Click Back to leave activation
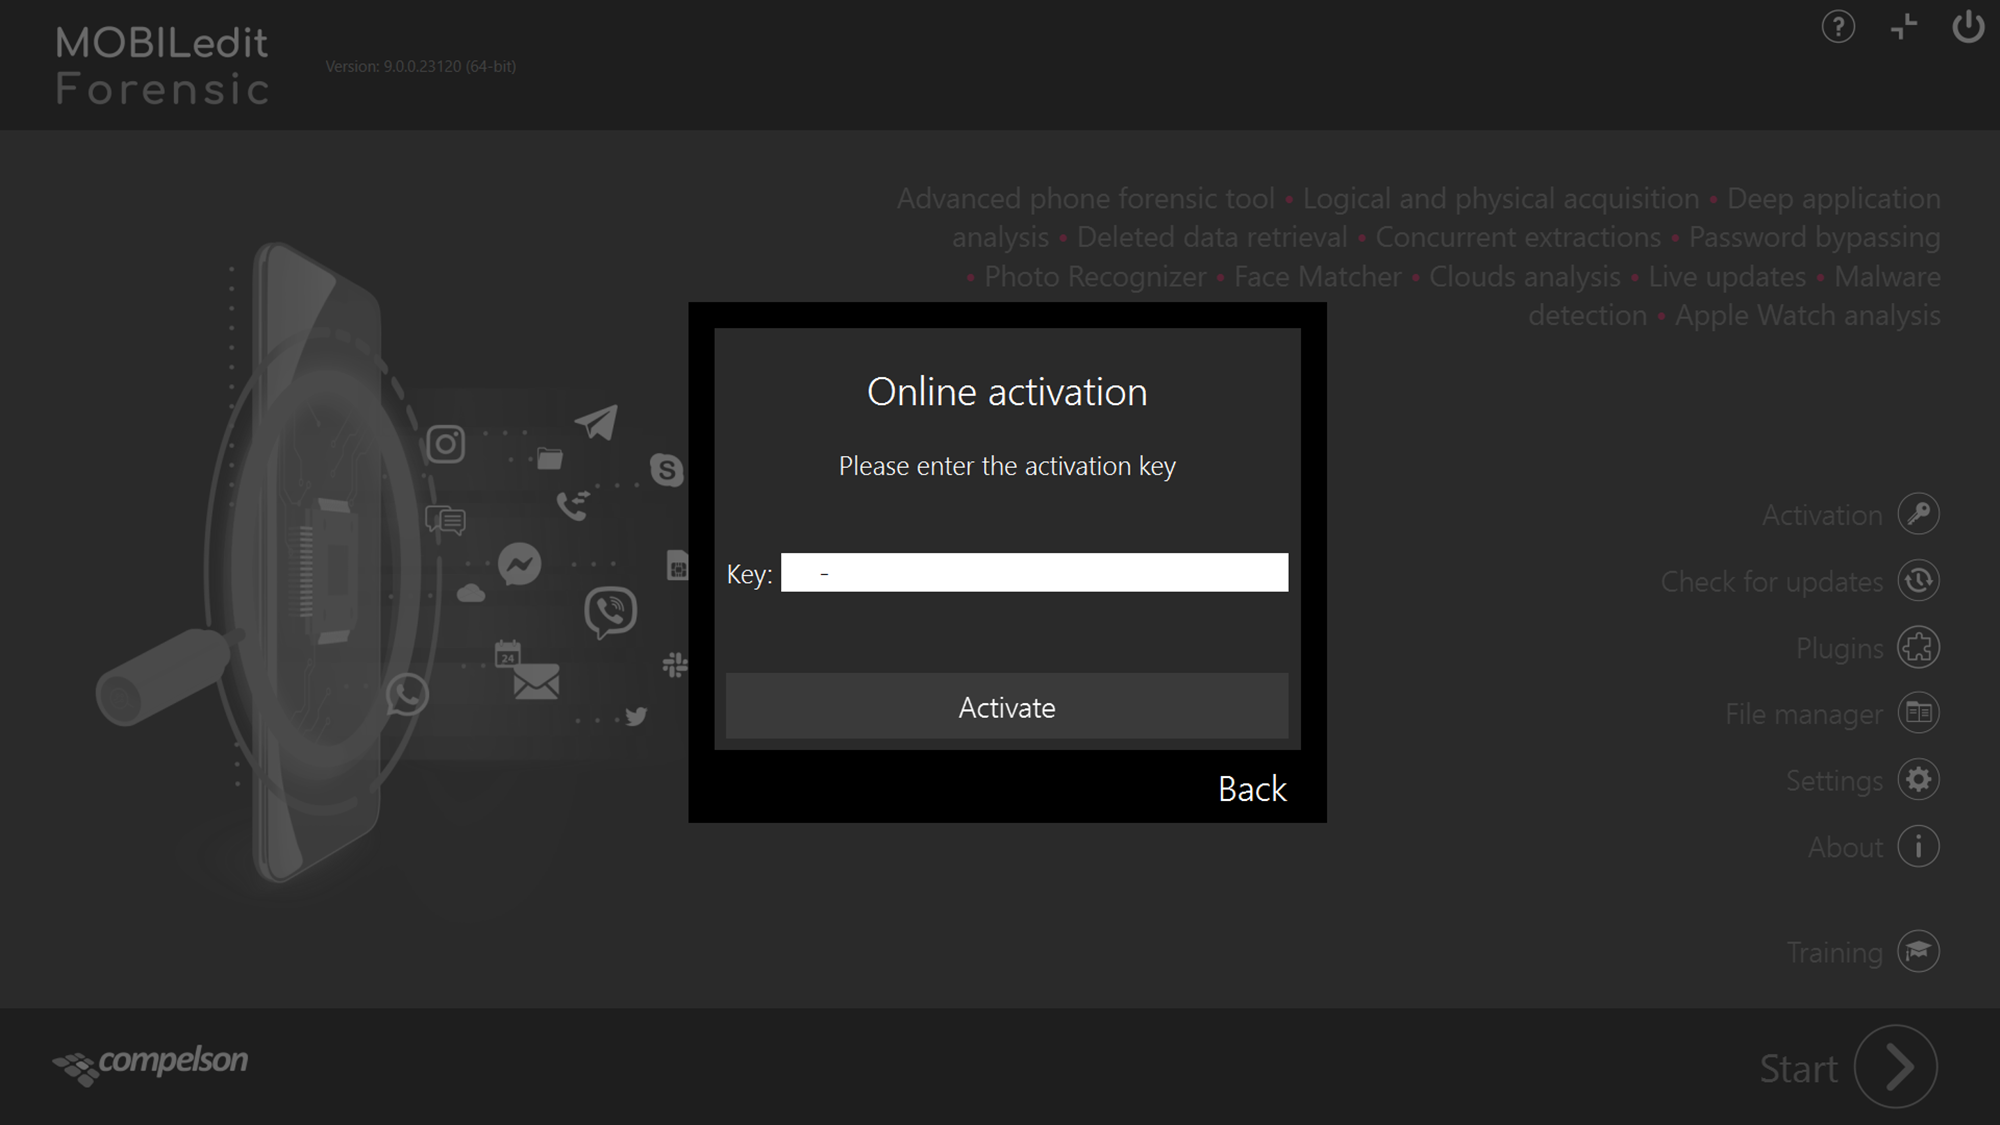2000x1125 pixels. tap(1251, 789)
